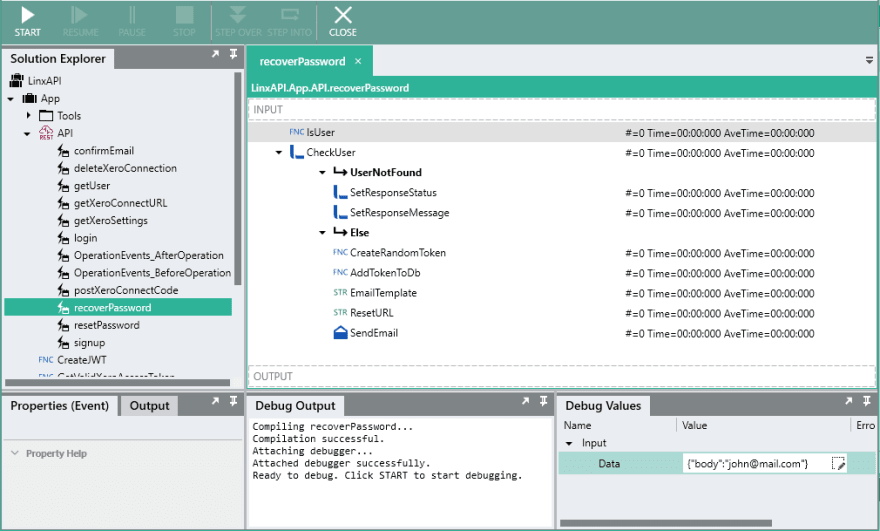The width and height of the screenshot is (880, 531).
Task: Click the SetResponseStatus icon
Action: (x=340, y=193)
